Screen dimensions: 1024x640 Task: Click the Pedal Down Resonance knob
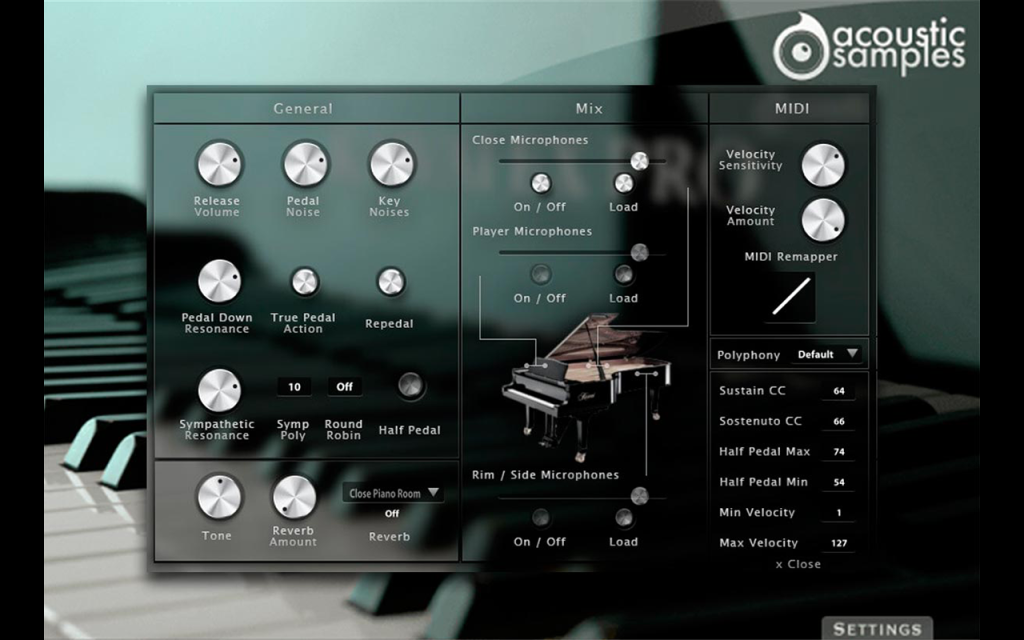pos(219,281)
